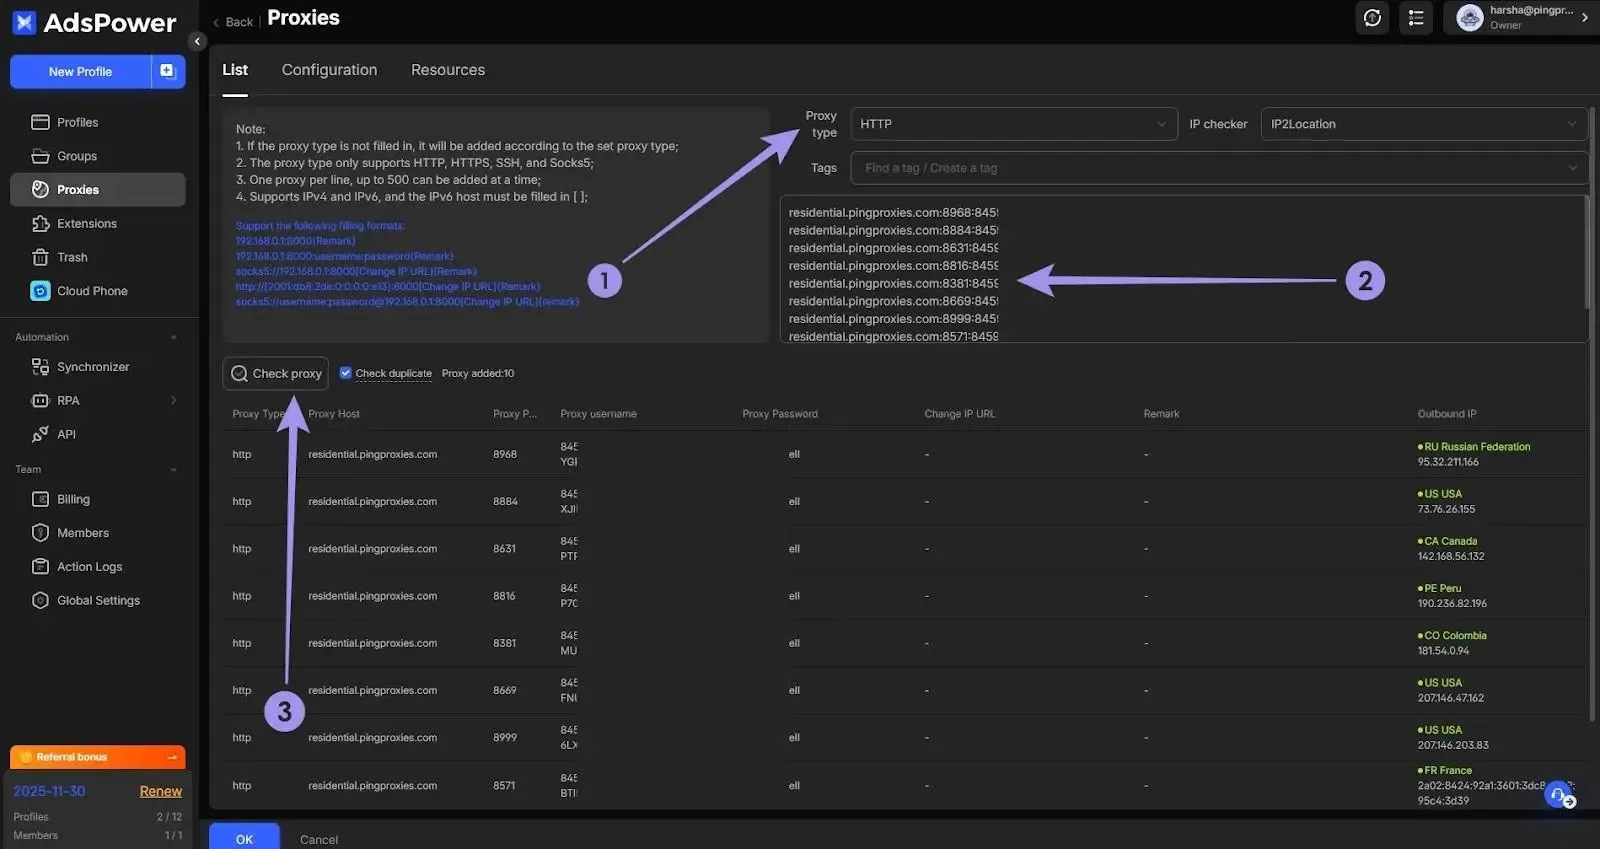Viewport: 1600px width, 849px height.
Task: Toggle the Check duplicate checkbox
Action: pyautogui.click(x=345, y=372)
